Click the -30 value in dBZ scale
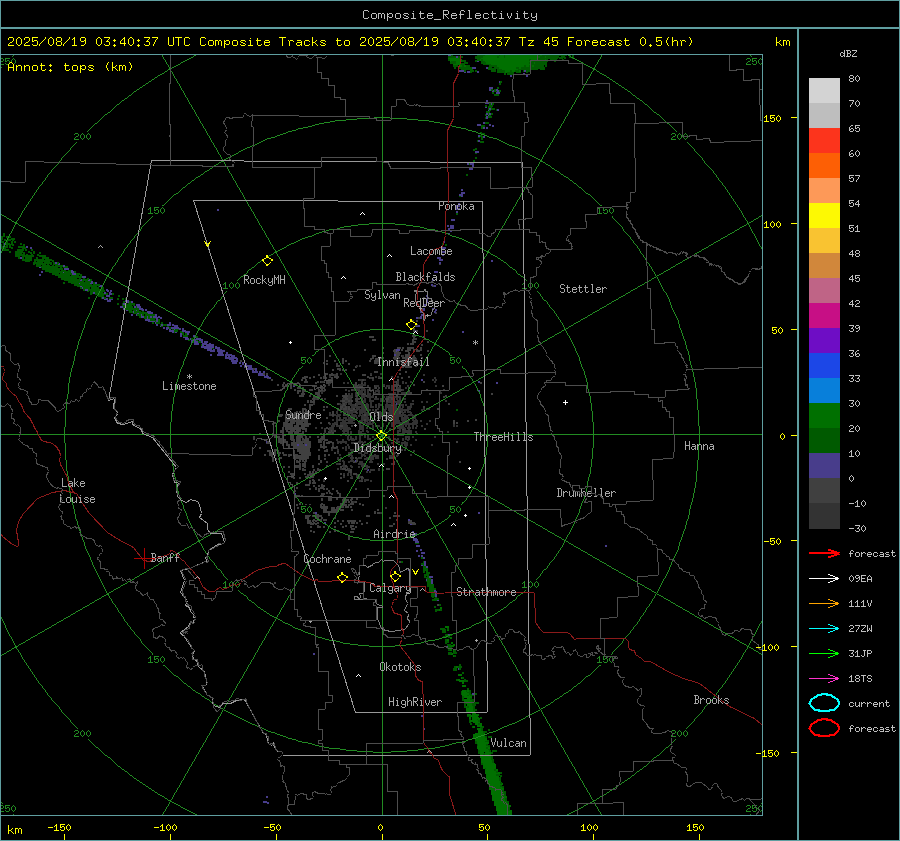The image size is (900, 841). pos(857,528)
